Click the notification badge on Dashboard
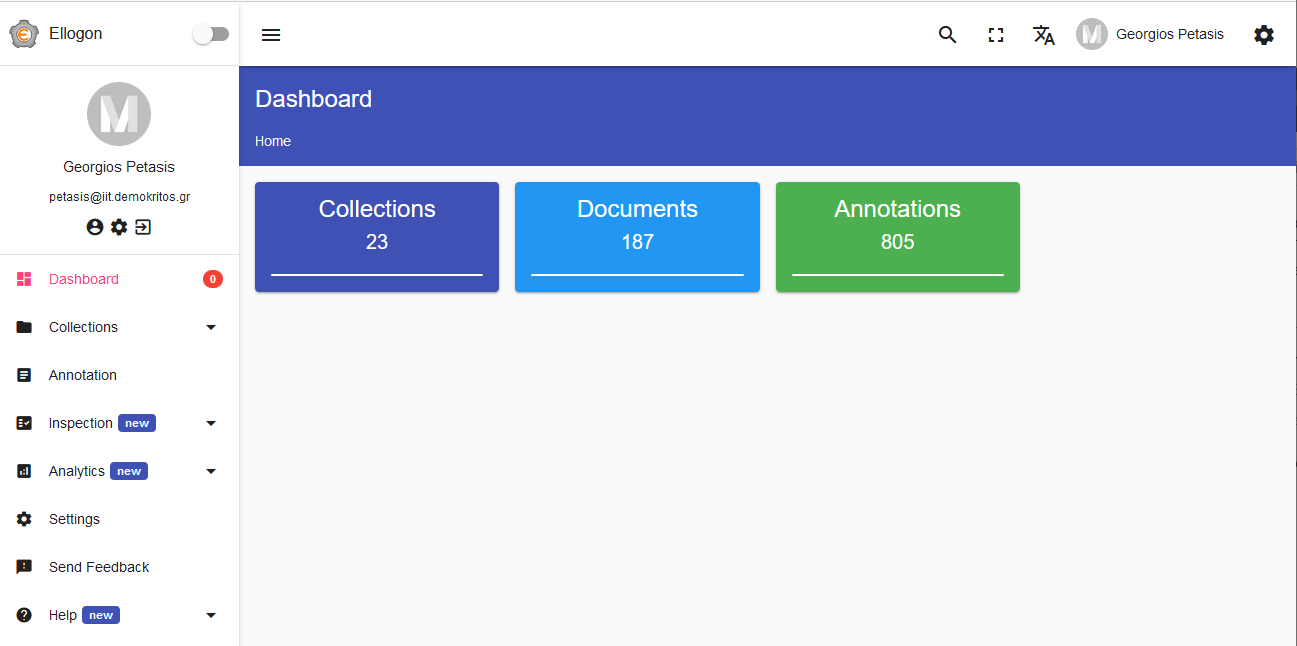Screen dimensions: 1297x646 [x=213, y=279]
